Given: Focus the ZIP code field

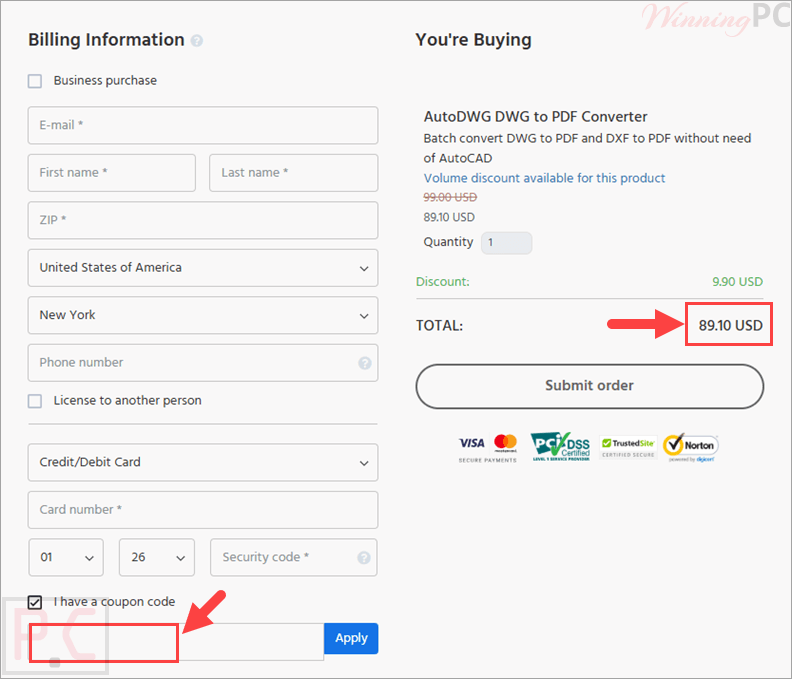Looking at the screenshot, I should [x=203, y=220].
